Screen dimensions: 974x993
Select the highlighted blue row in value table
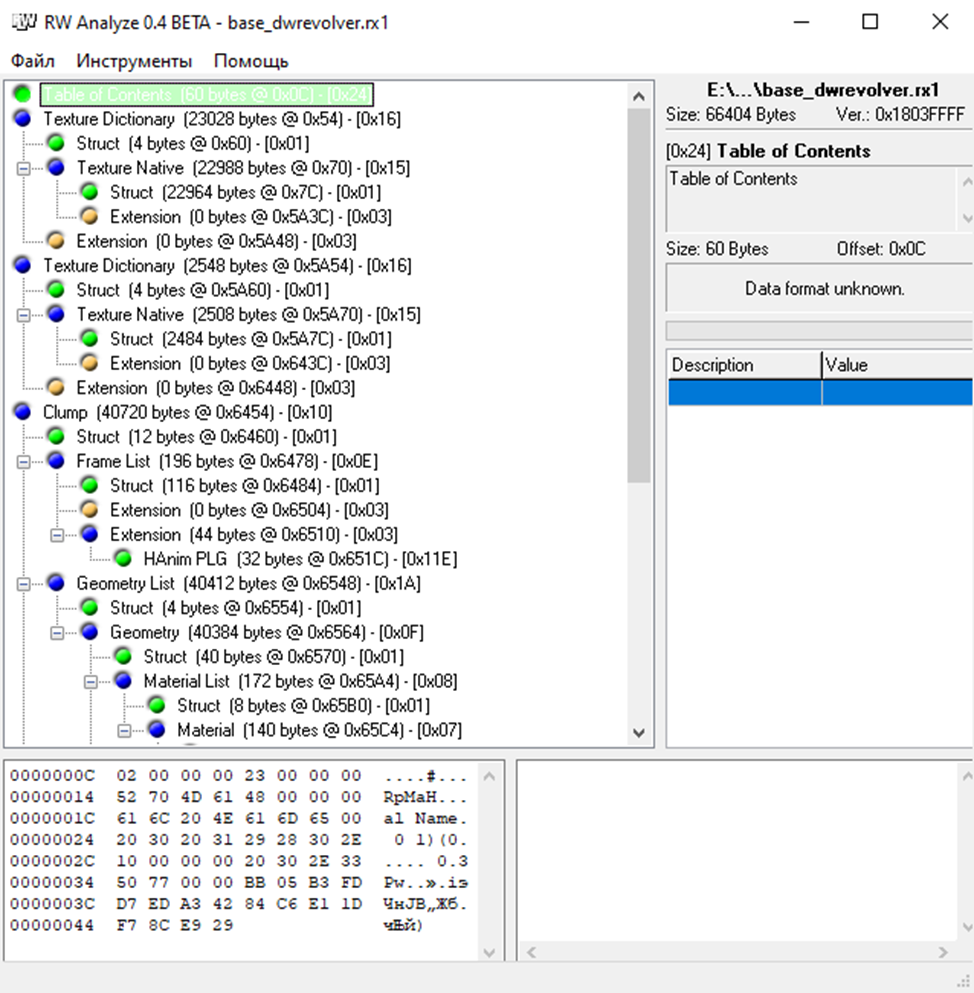[820, 393]
